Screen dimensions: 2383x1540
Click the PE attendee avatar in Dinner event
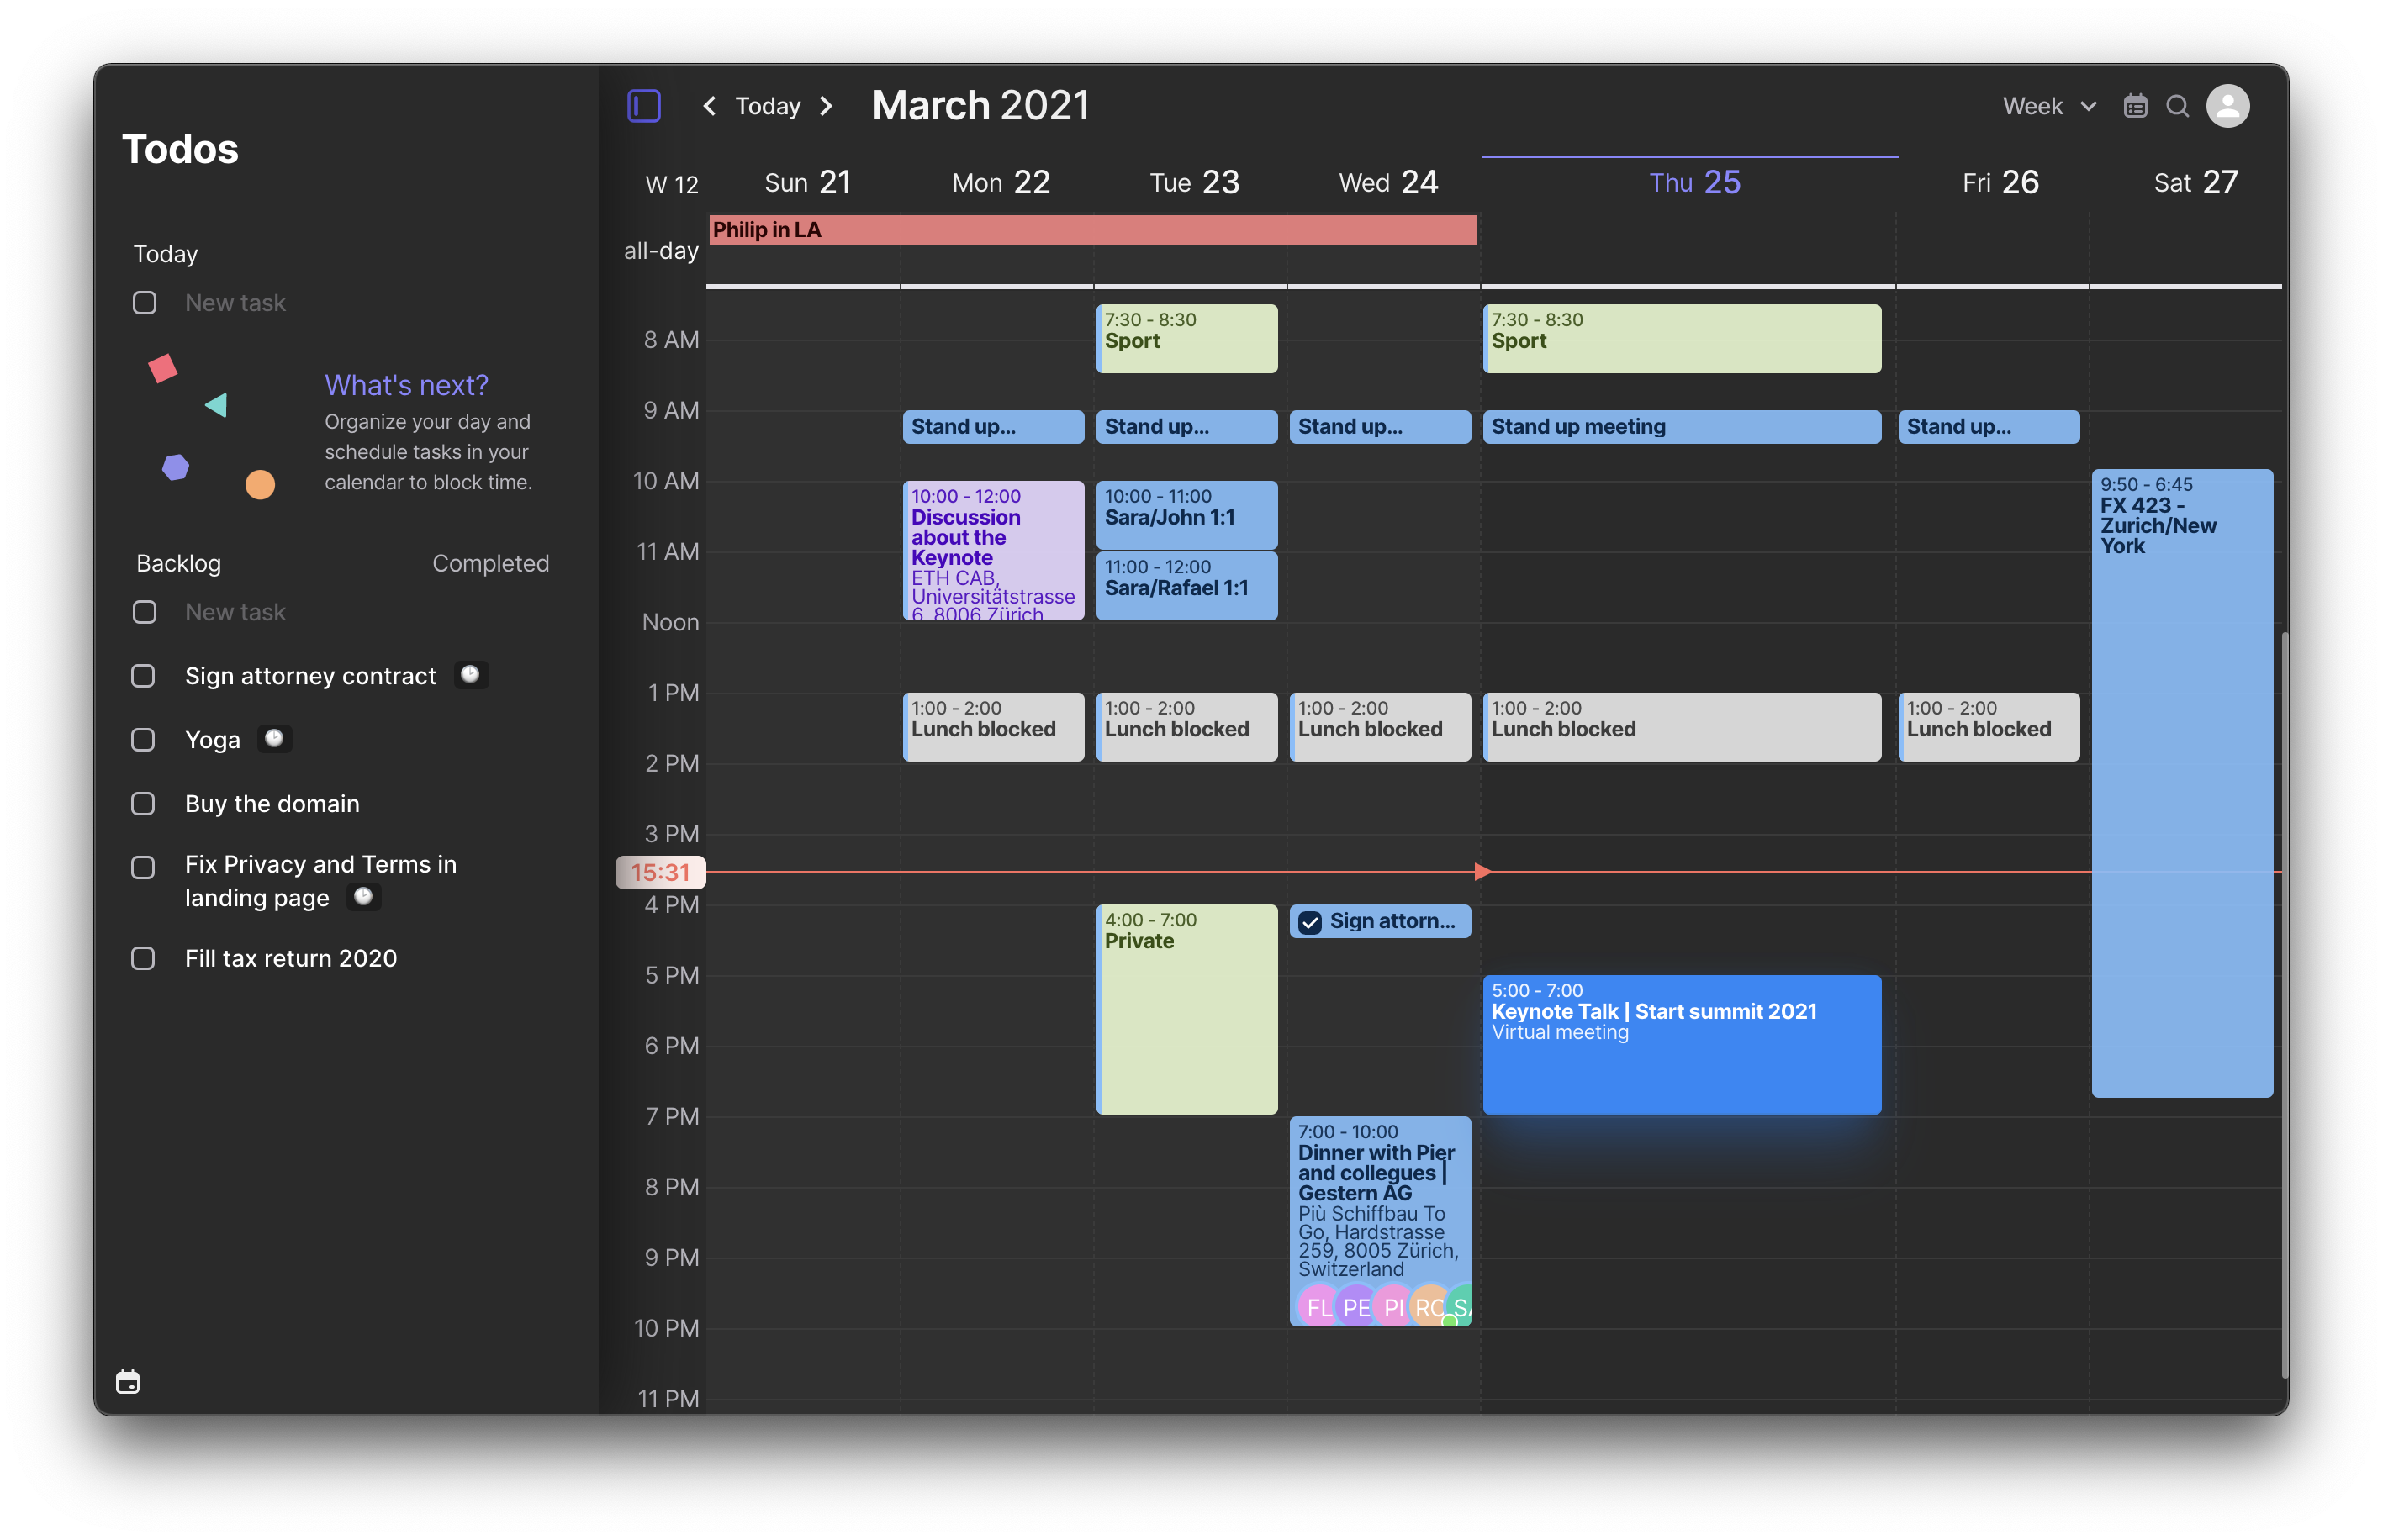coord(1356,1306)
